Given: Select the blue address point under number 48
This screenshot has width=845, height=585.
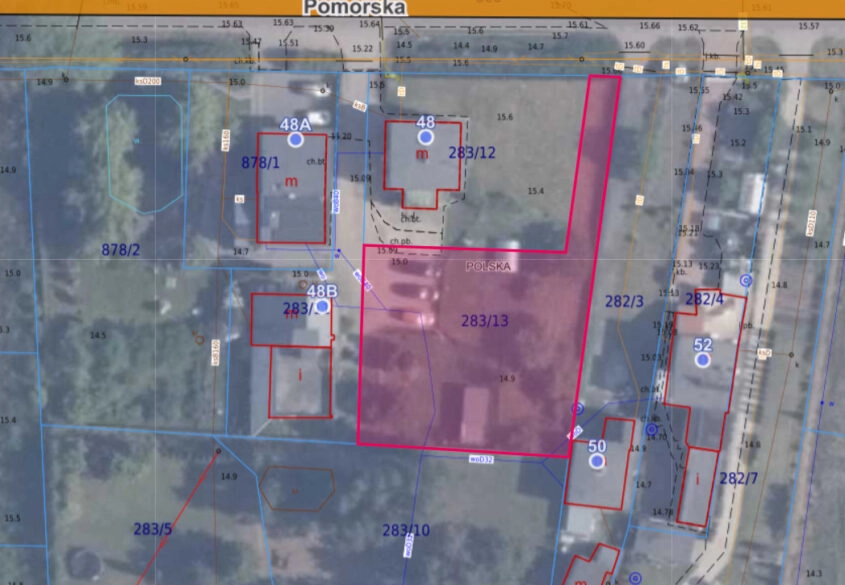Looking at the screenshot, I should [x=426, y=137].
